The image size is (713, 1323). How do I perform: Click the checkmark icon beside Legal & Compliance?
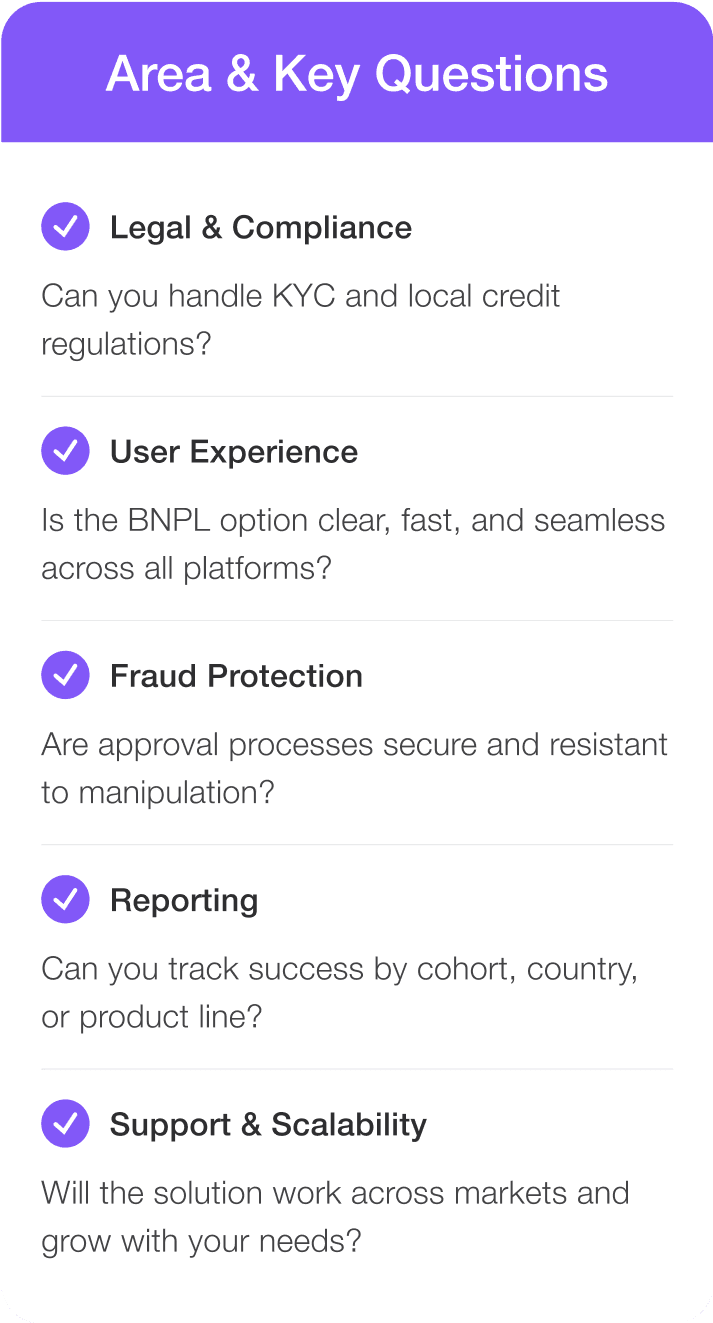click(66, 227)
